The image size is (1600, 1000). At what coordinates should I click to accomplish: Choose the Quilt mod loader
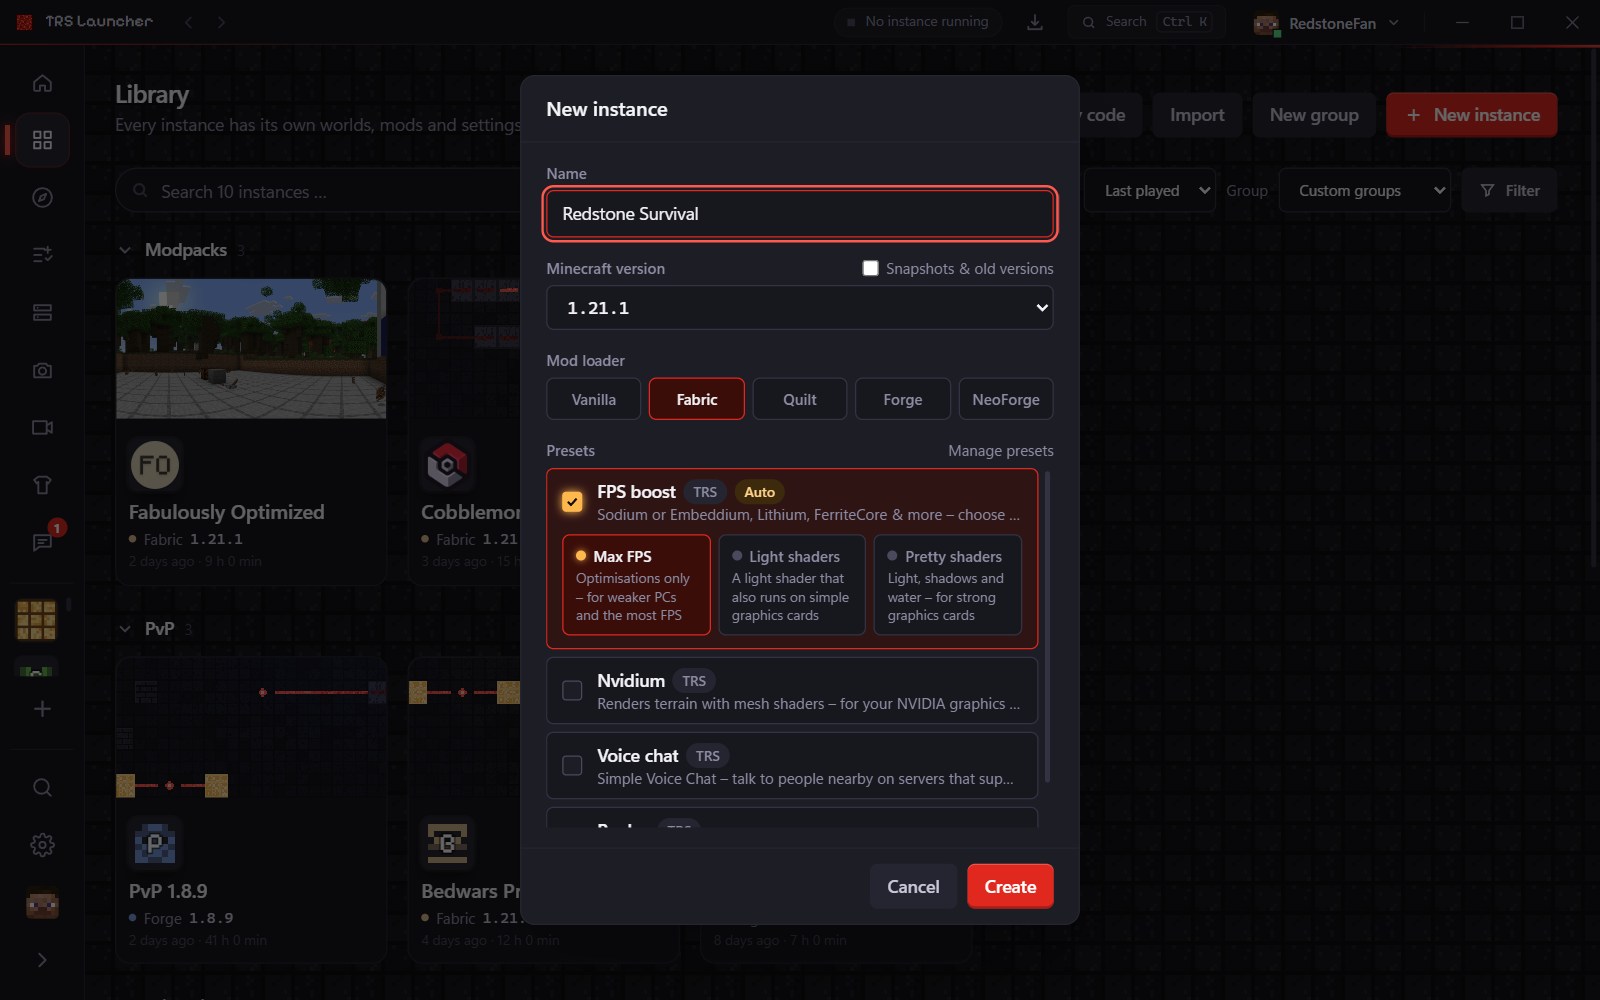click(x=800, y=399)
